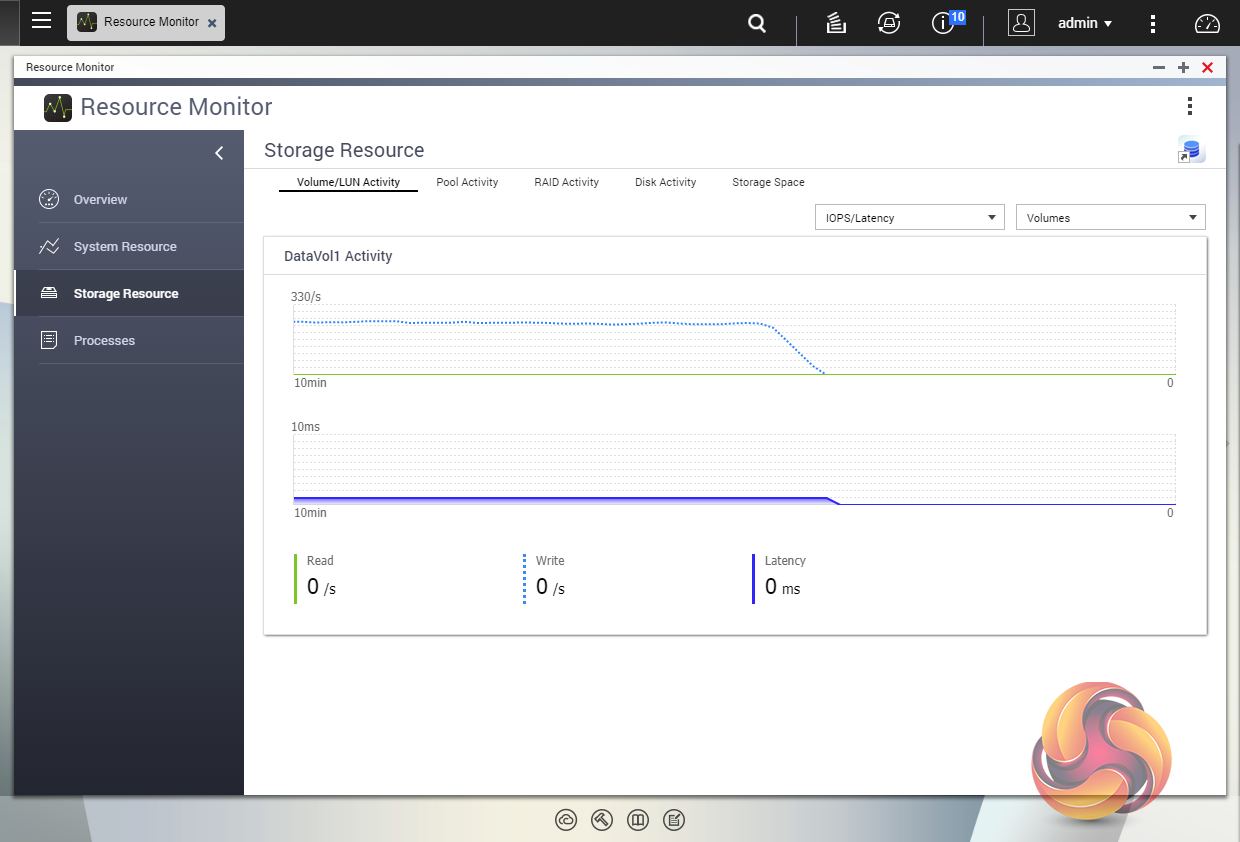Open the main hamburger menu
The height and width of the screenshot is (842, 1240).
point(41,21)
